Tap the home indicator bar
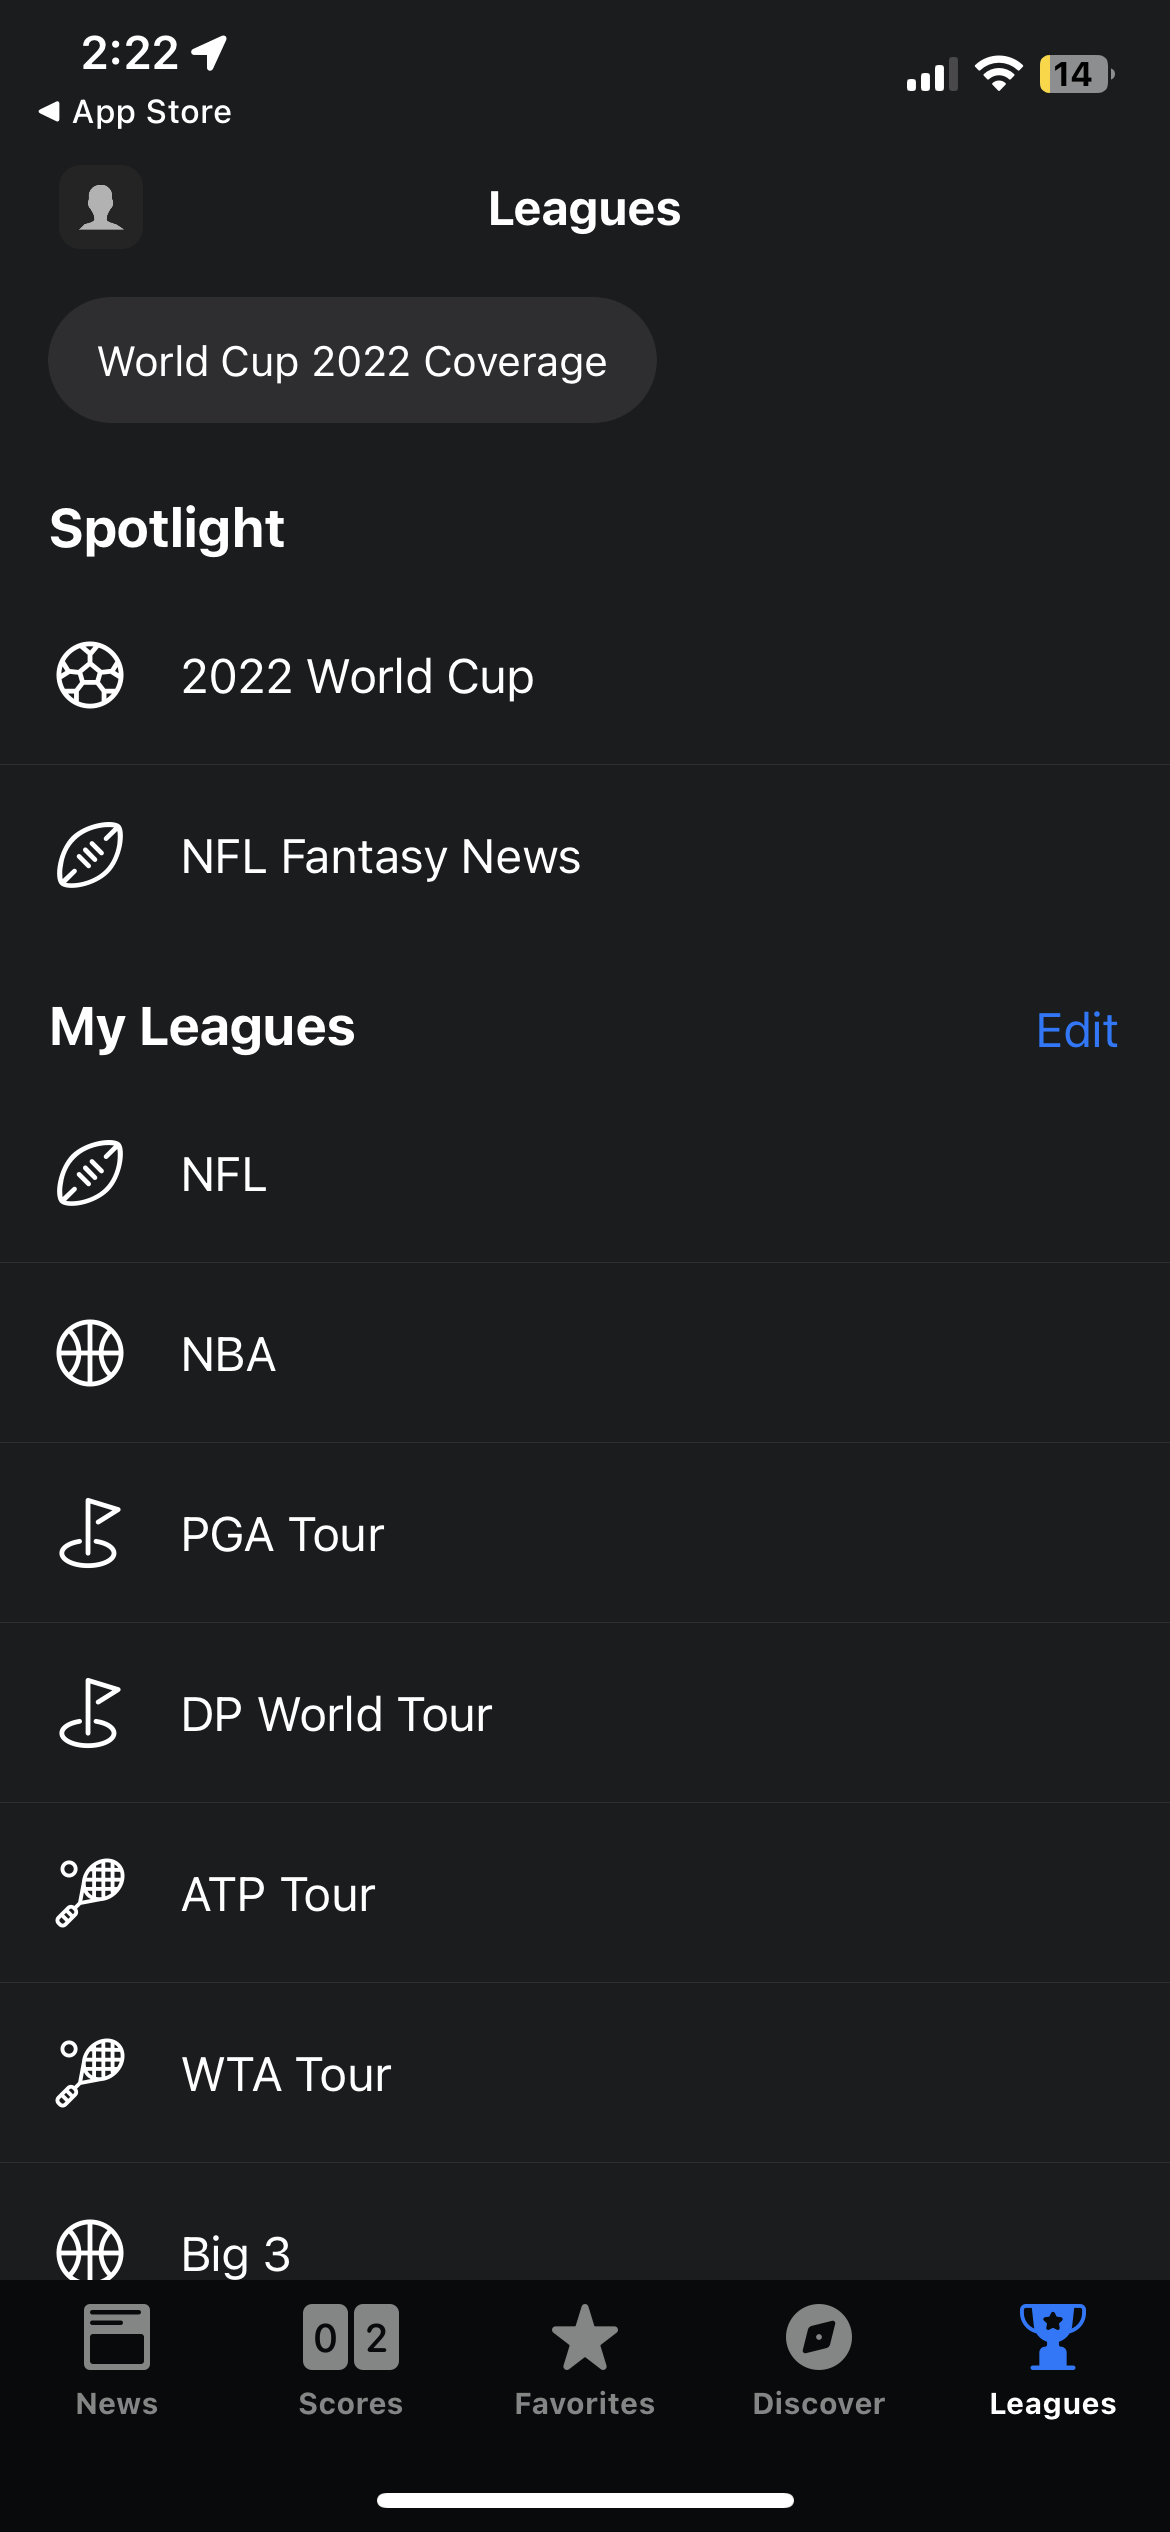 [585, 2500]
